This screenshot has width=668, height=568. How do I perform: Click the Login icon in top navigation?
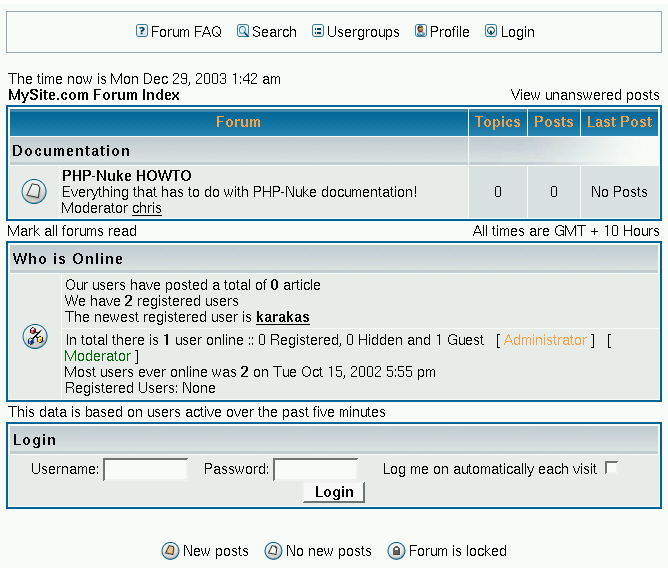tap(491, 31)
